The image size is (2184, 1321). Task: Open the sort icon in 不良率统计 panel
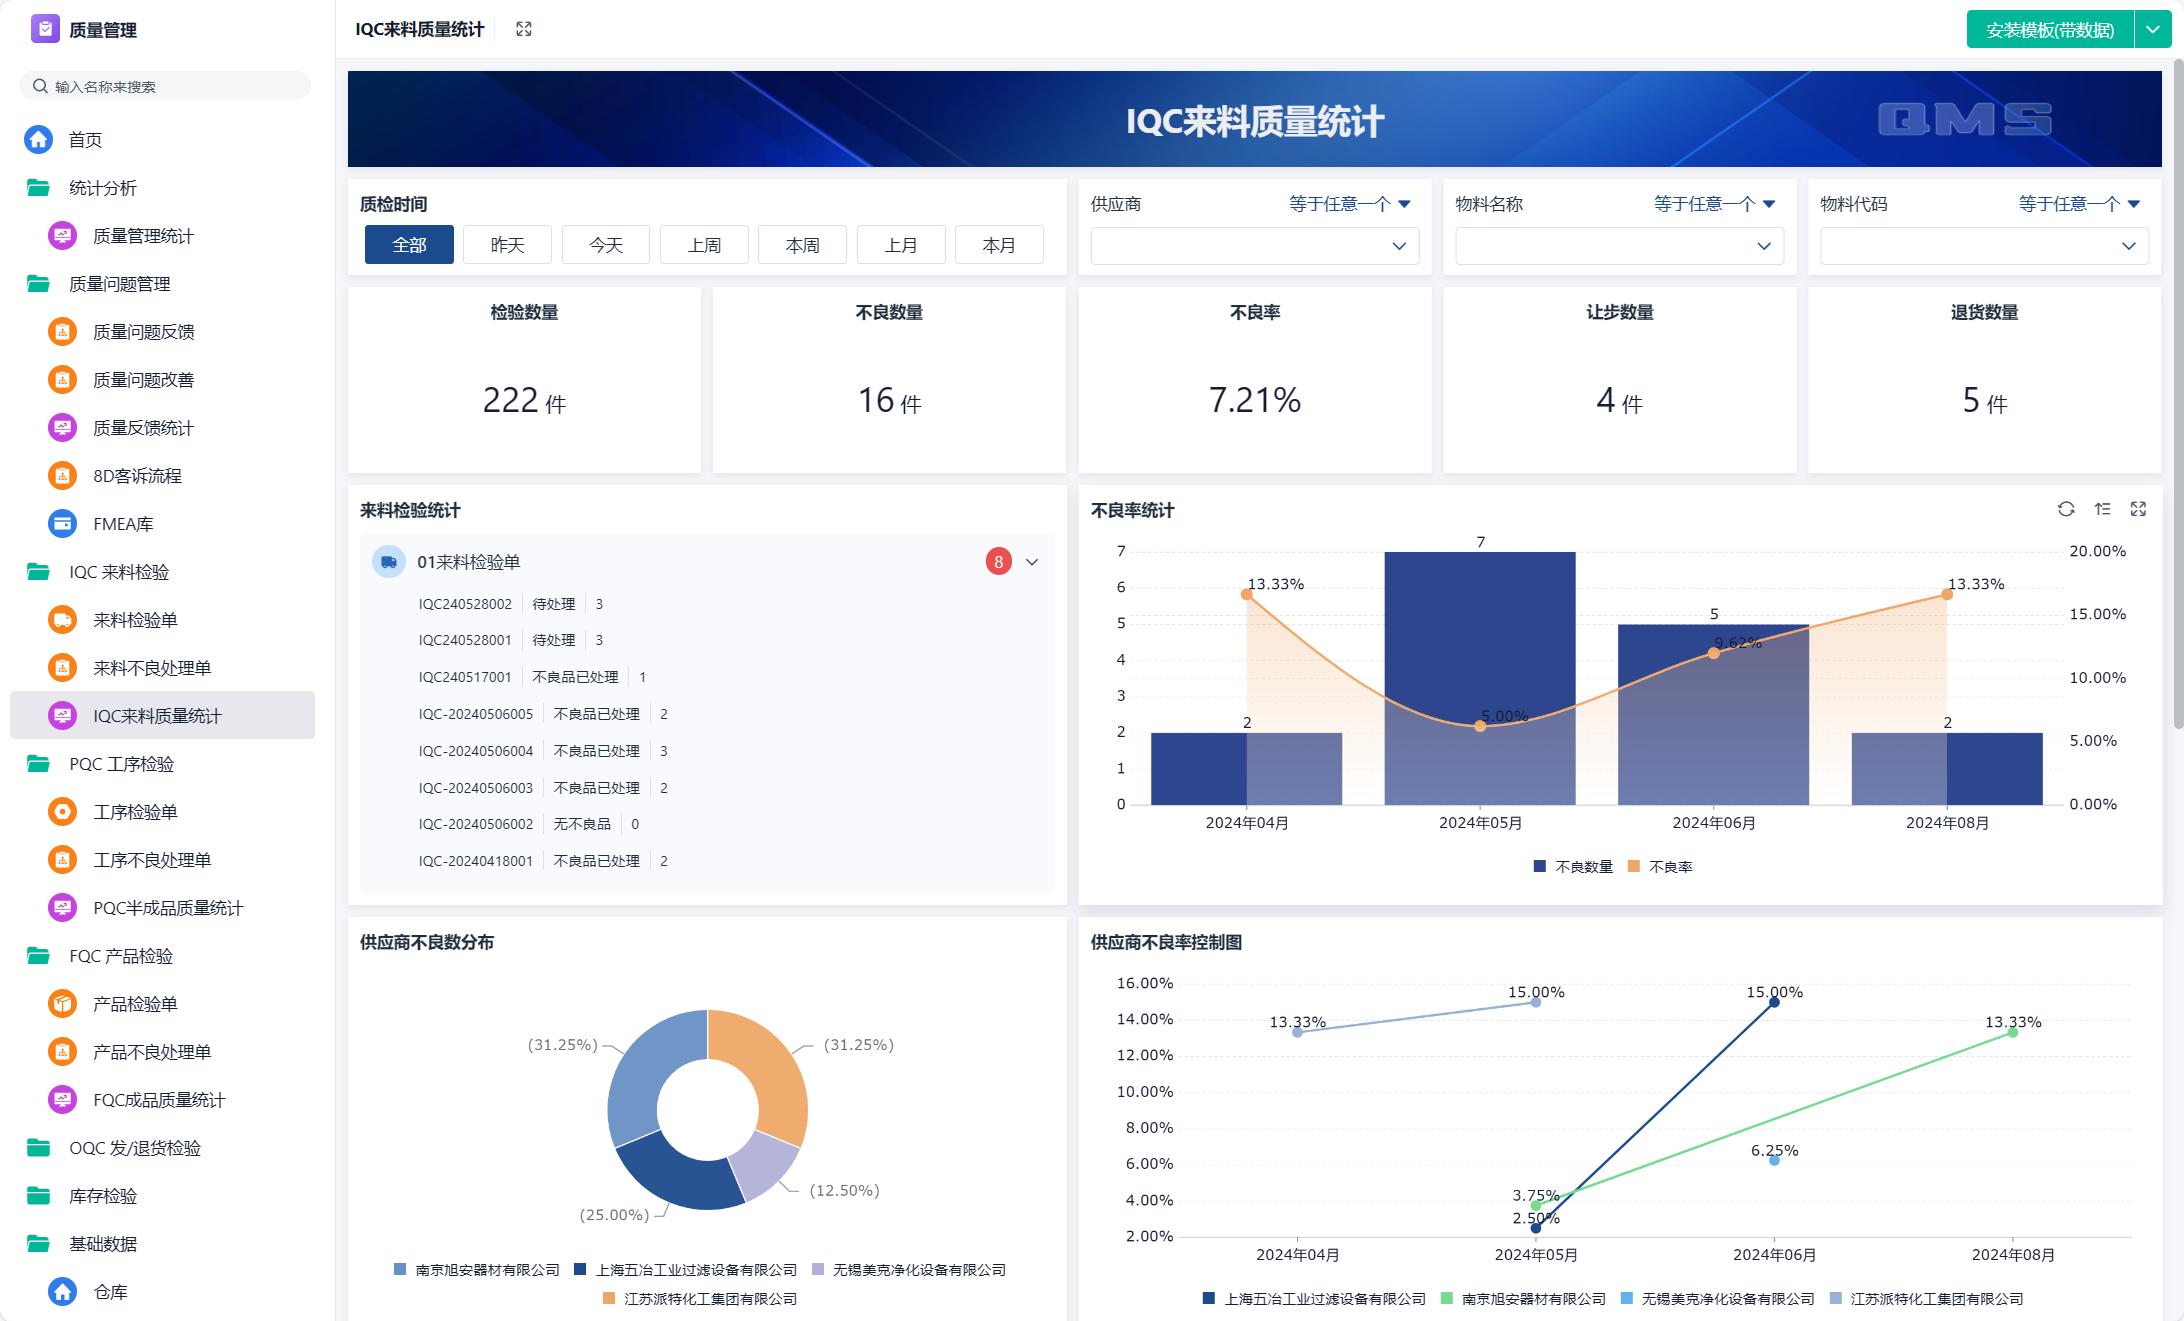coord(2103,509)
